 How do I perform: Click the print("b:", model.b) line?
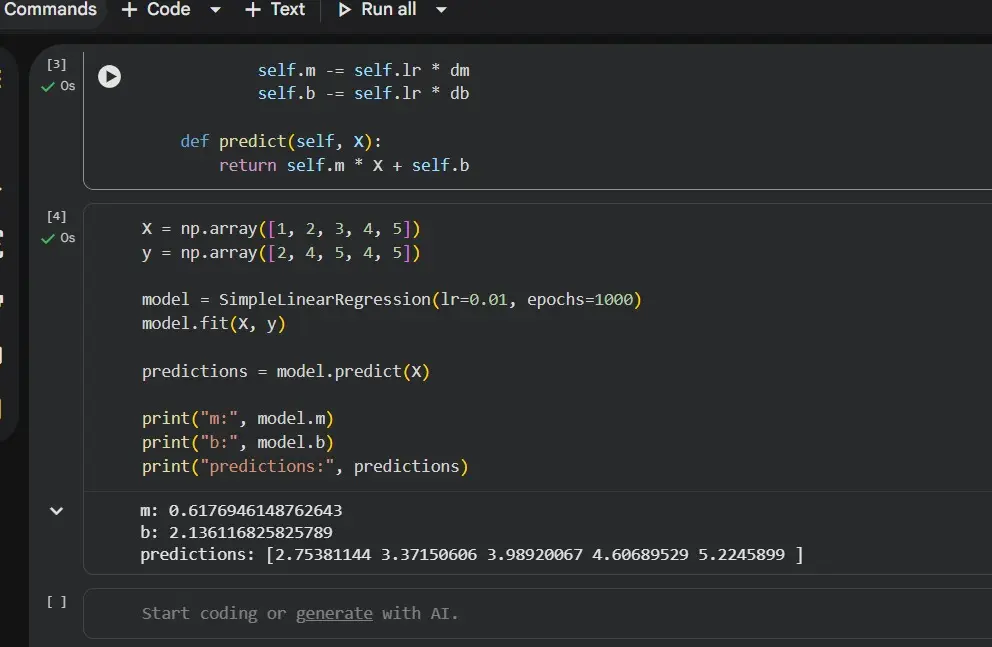point(238,443)
